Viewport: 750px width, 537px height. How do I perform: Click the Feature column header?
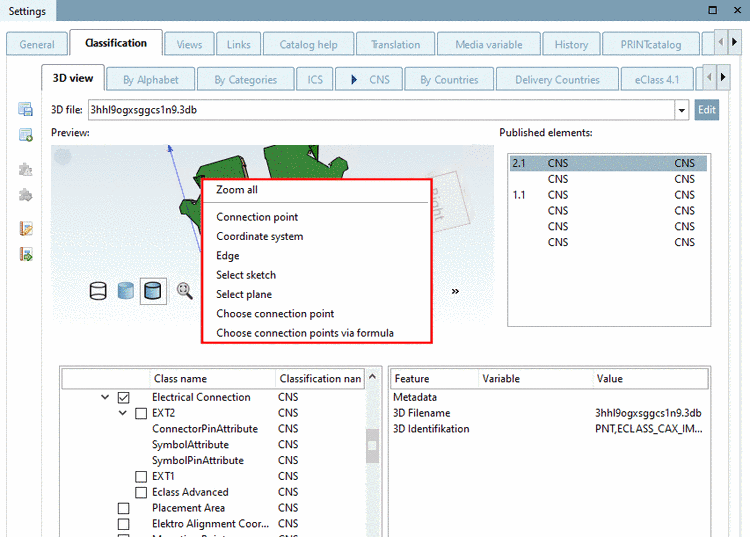pos(434,379)
